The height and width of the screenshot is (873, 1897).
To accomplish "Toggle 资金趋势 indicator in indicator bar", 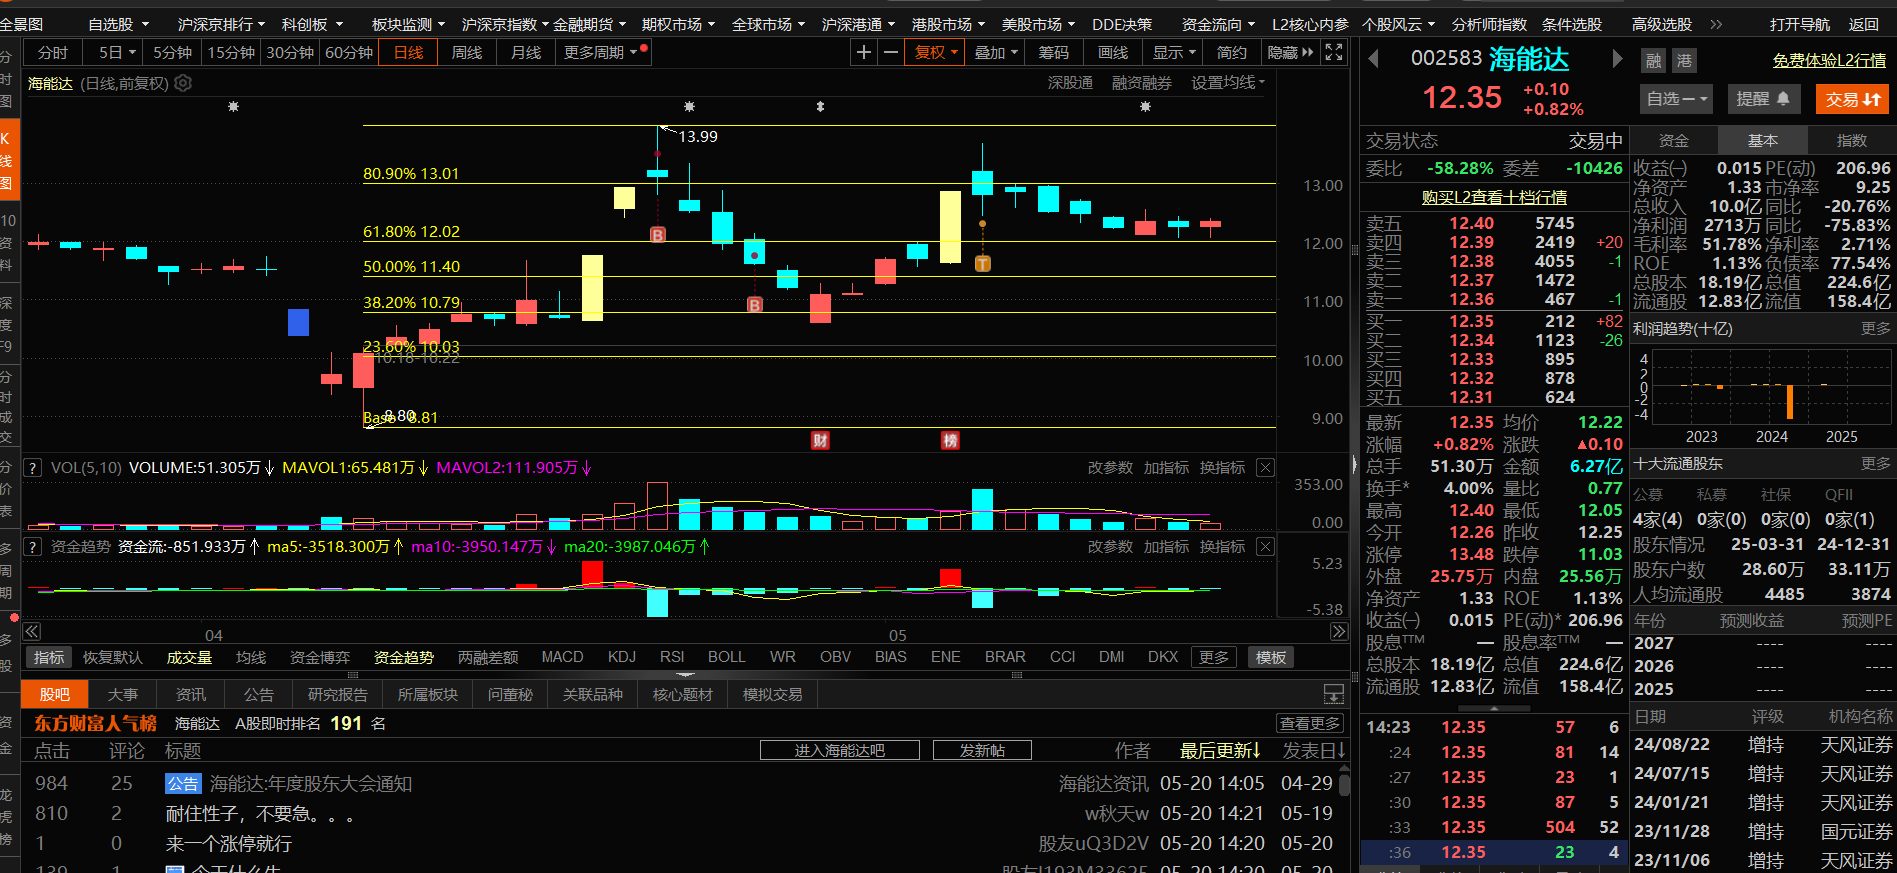I will pyautogui.click(x=403, y=657).
